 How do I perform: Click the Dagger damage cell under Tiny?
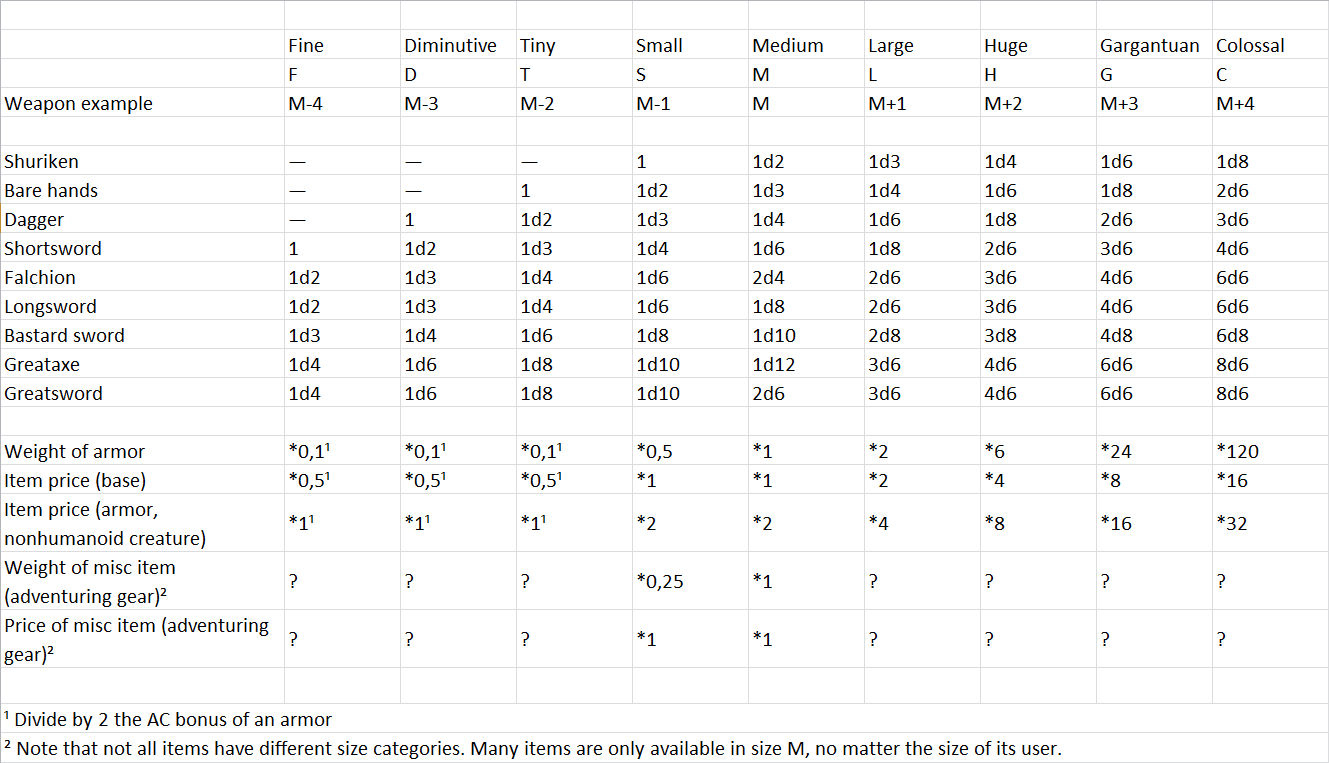click(536, 219)
